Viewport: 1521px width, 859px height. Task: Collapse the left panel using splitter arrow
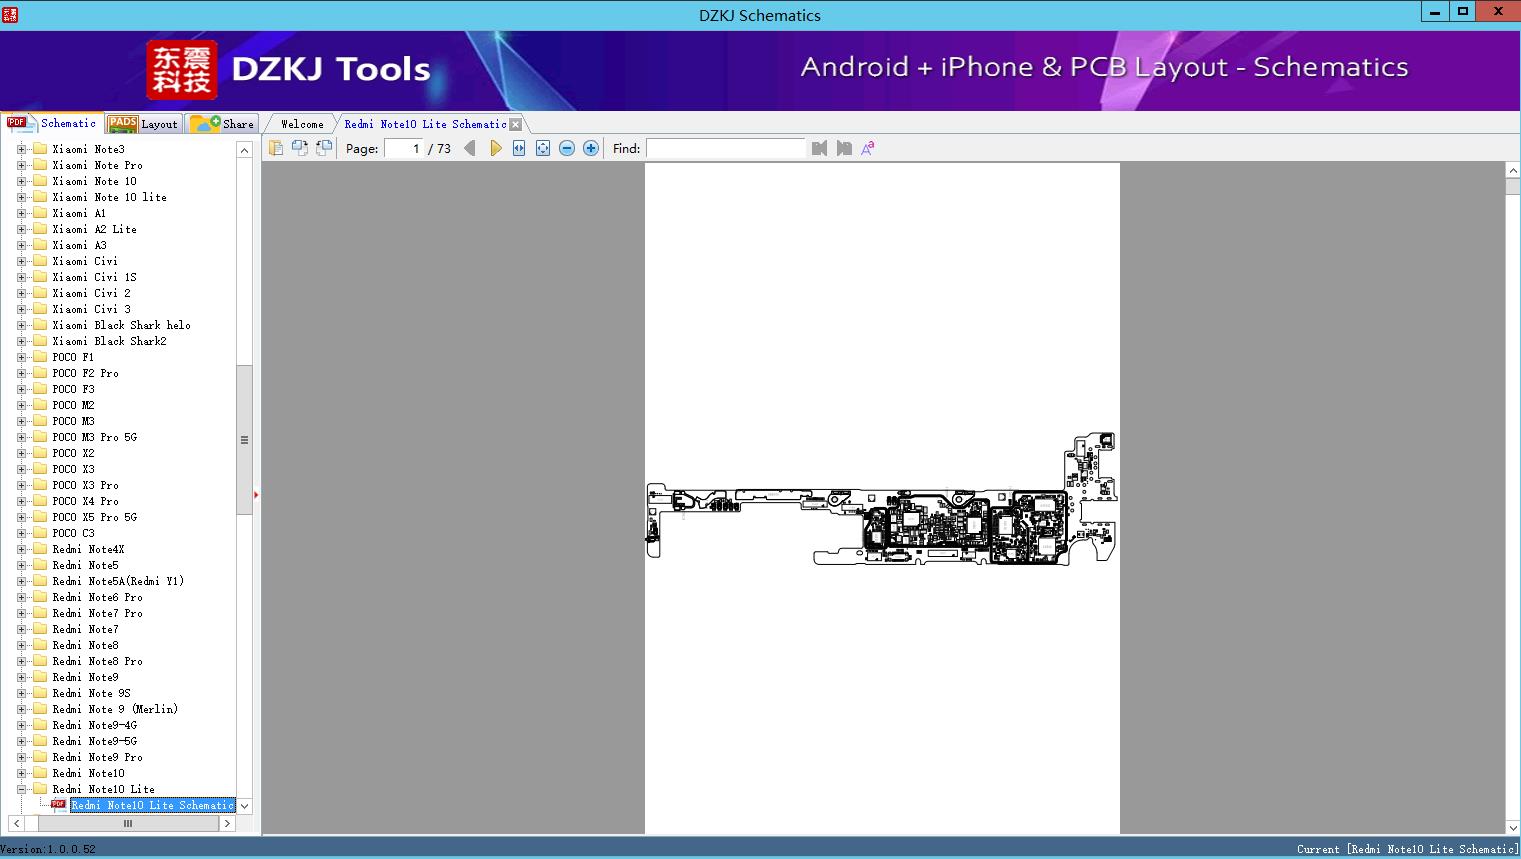256,494
